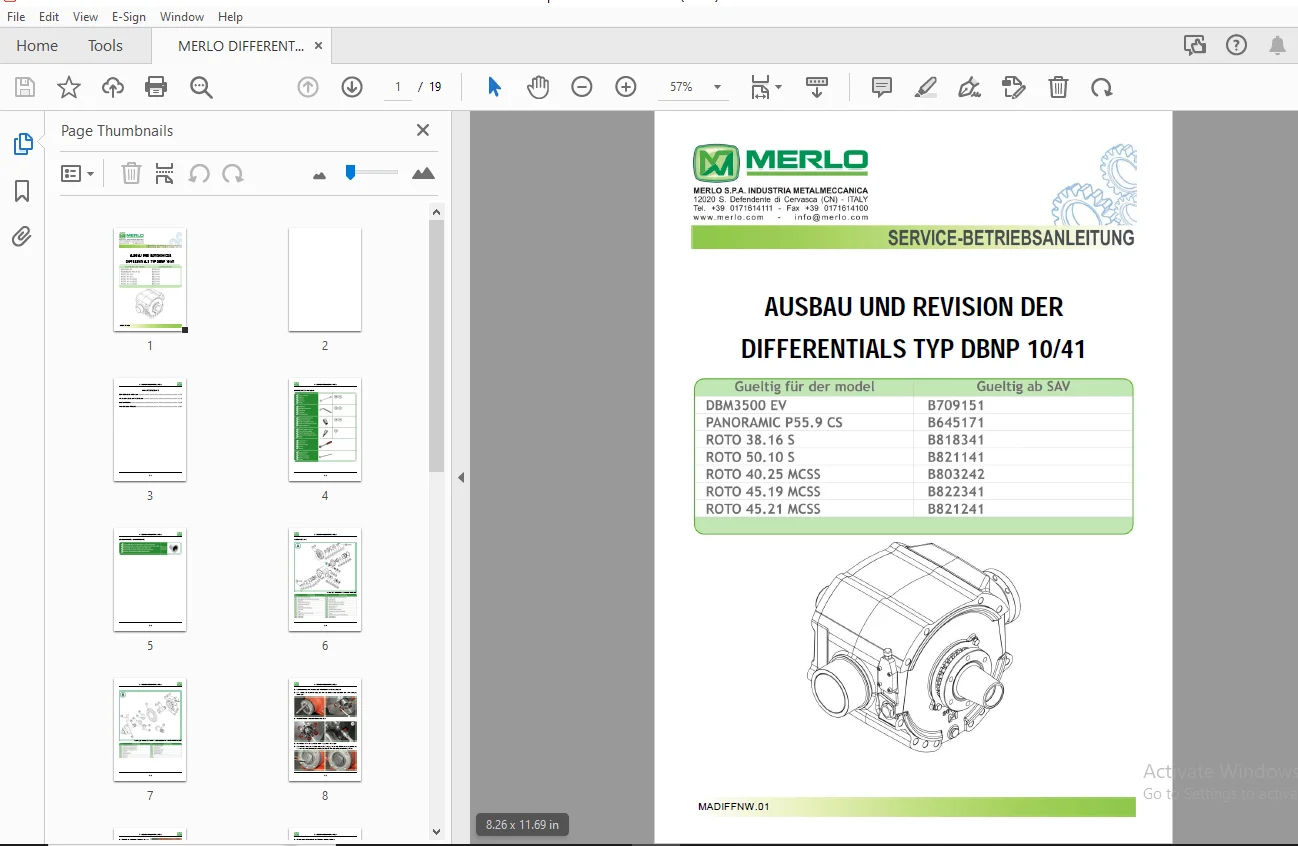1298x846 pixels.
Task: Select the blank page 2 thumbnail
Action: pos(325,280)
